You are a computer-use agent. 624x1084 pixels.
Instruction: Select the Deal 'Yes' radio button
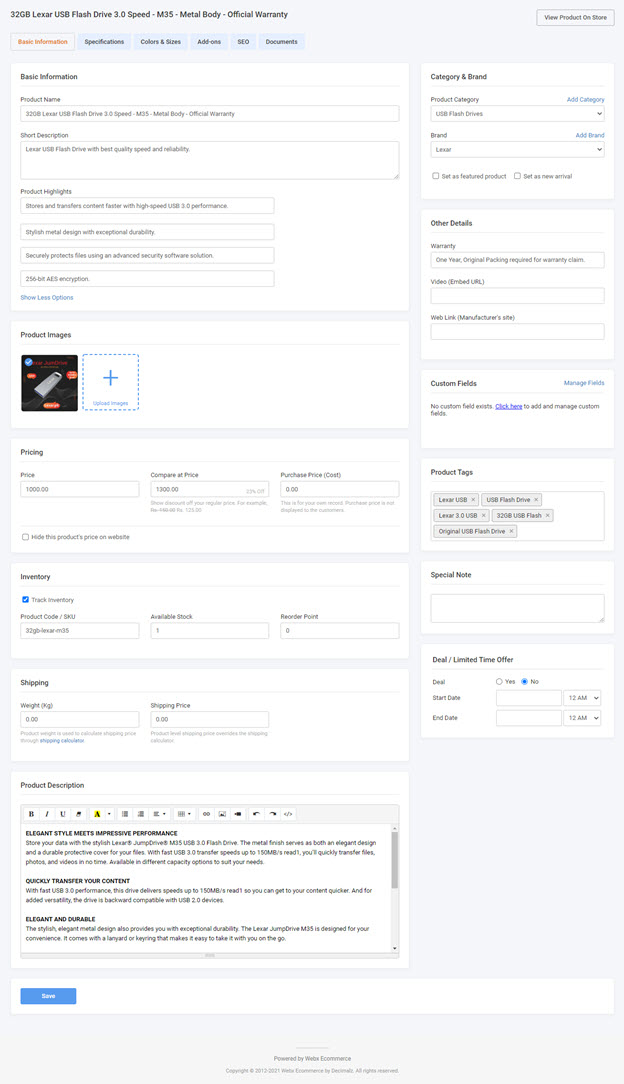(x=499, y=682)
